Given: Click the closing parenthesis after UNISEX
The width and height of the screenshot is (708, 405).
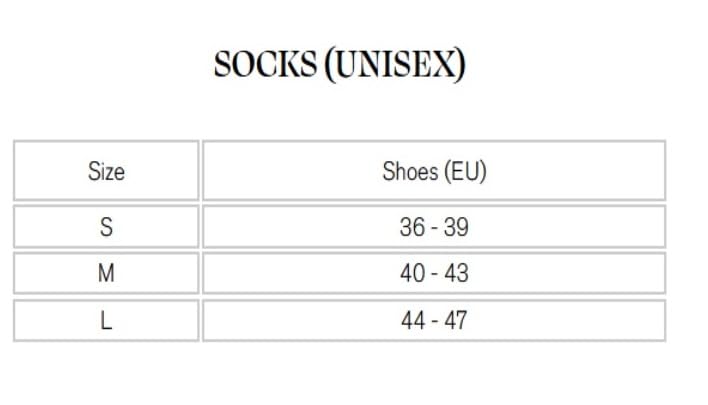Looking at the screenshot, I should (x=461, y=65).
